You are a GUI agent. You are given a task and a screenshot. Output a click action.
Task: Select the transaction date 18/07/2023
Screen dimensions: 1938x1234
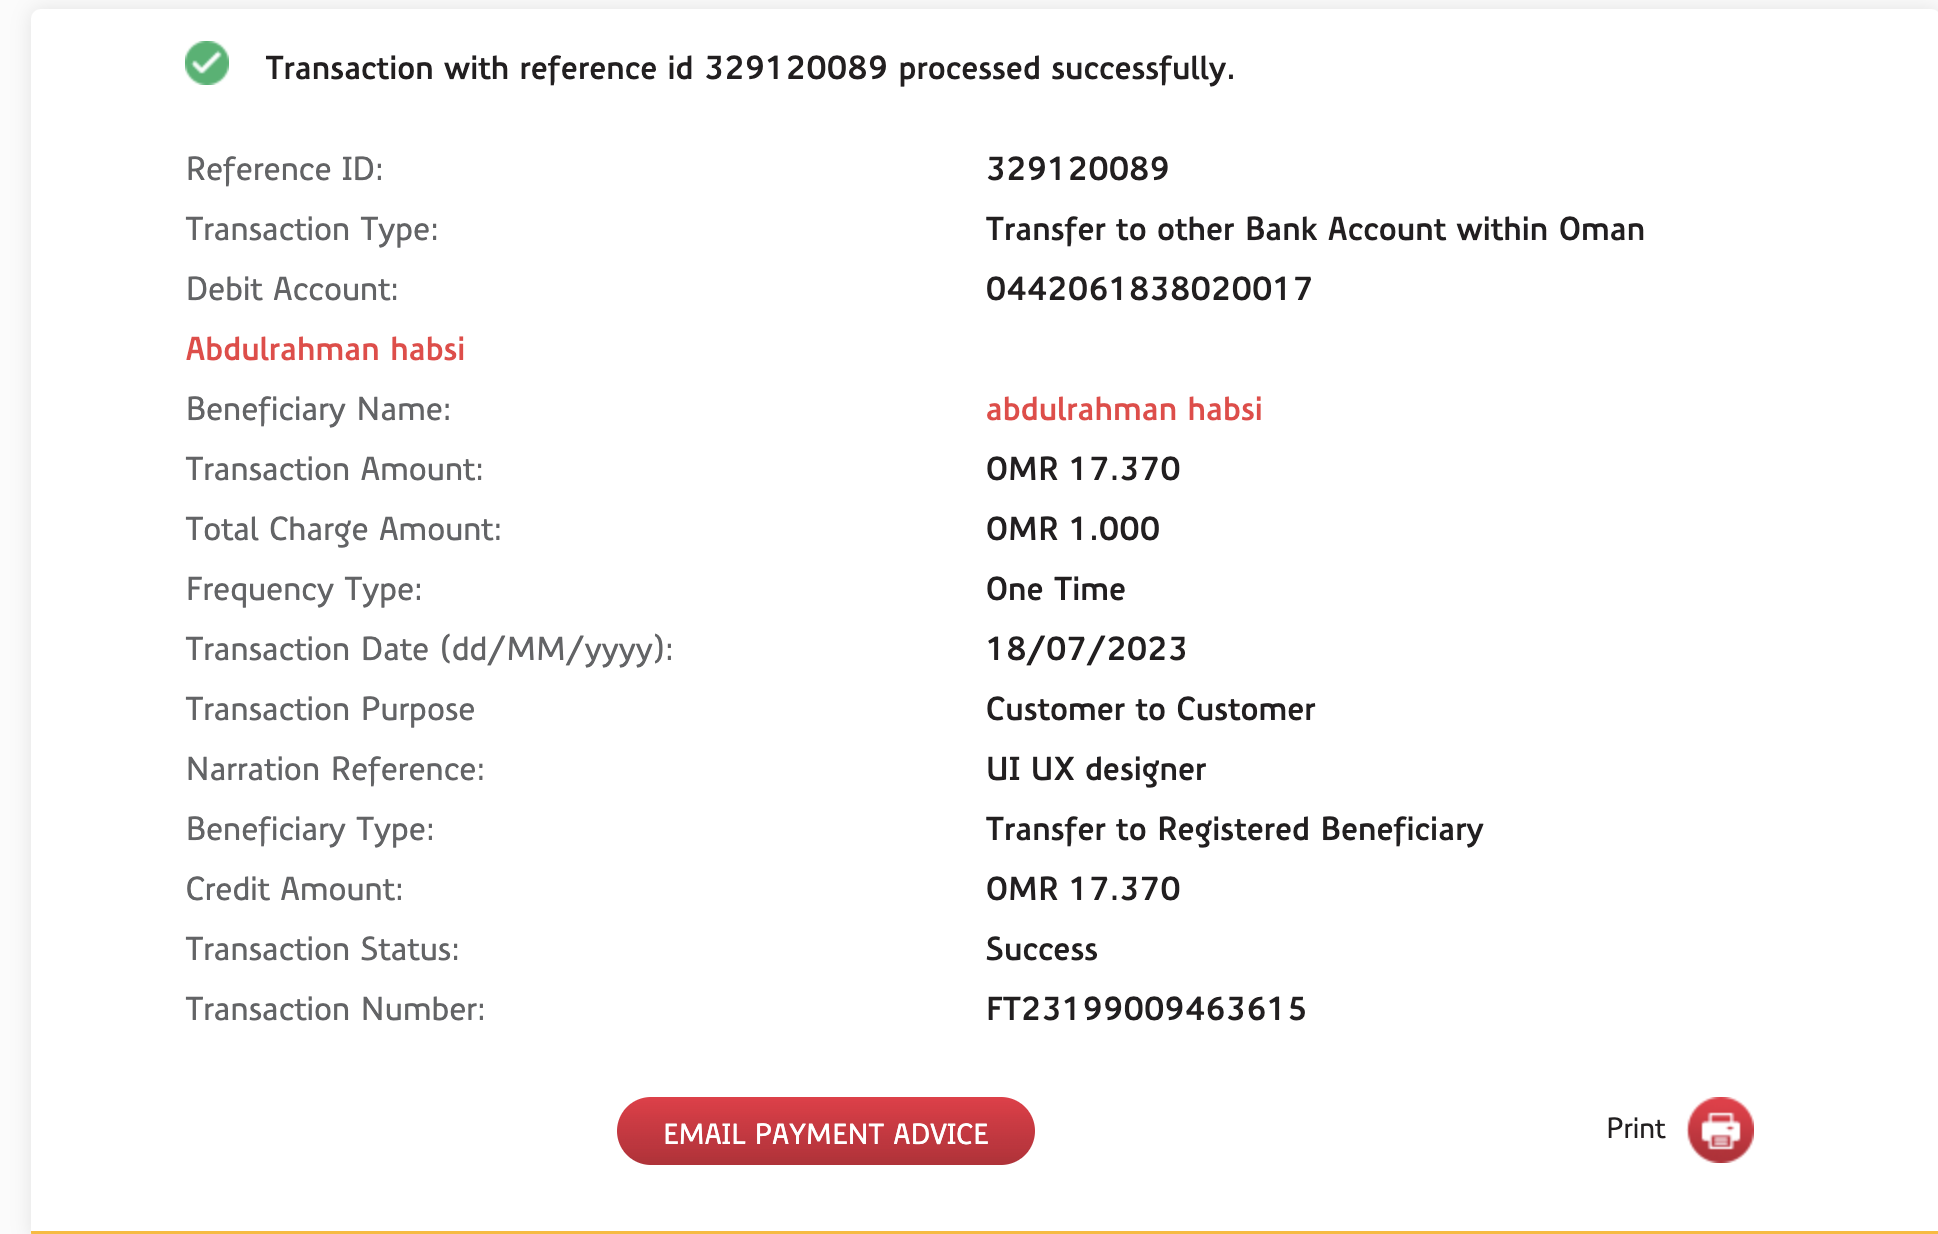coord(1086,649)
